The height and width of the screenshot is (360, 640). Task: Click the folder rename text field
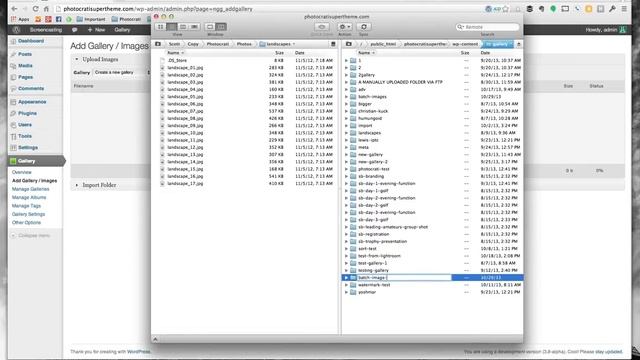(404, 278)
